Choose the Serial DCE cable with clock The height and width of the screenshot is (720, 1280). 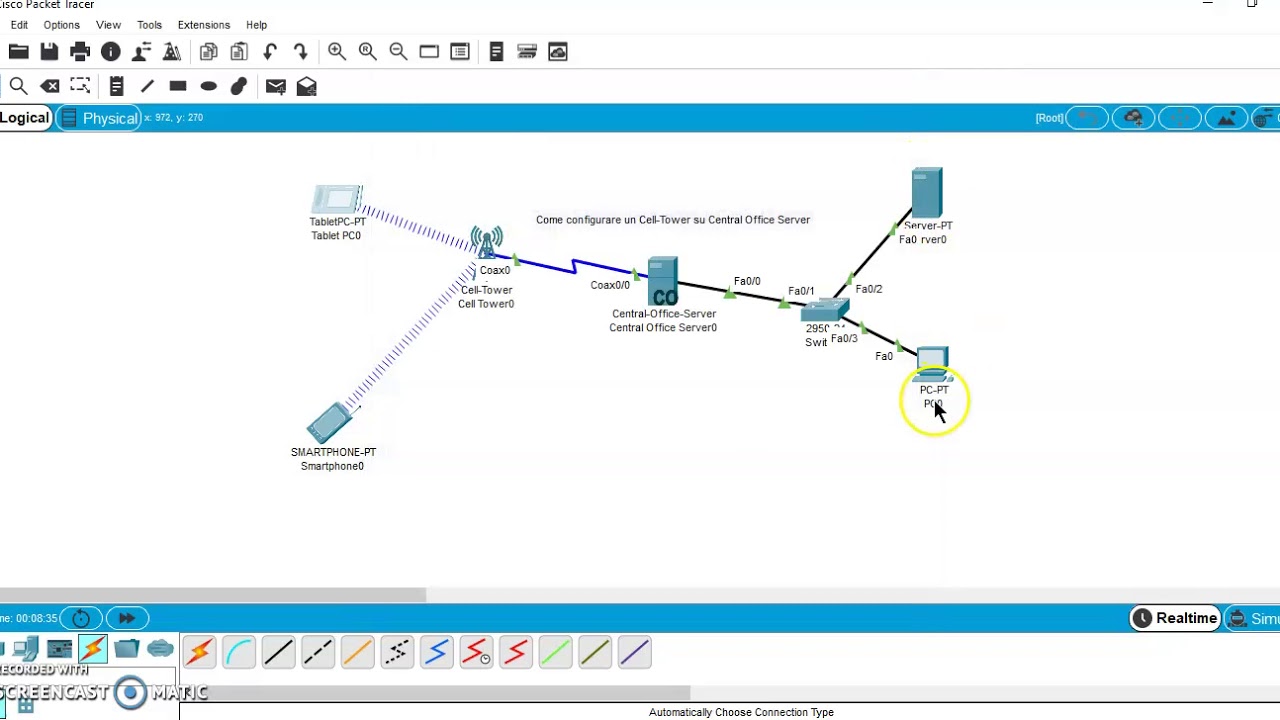(476, 653)
